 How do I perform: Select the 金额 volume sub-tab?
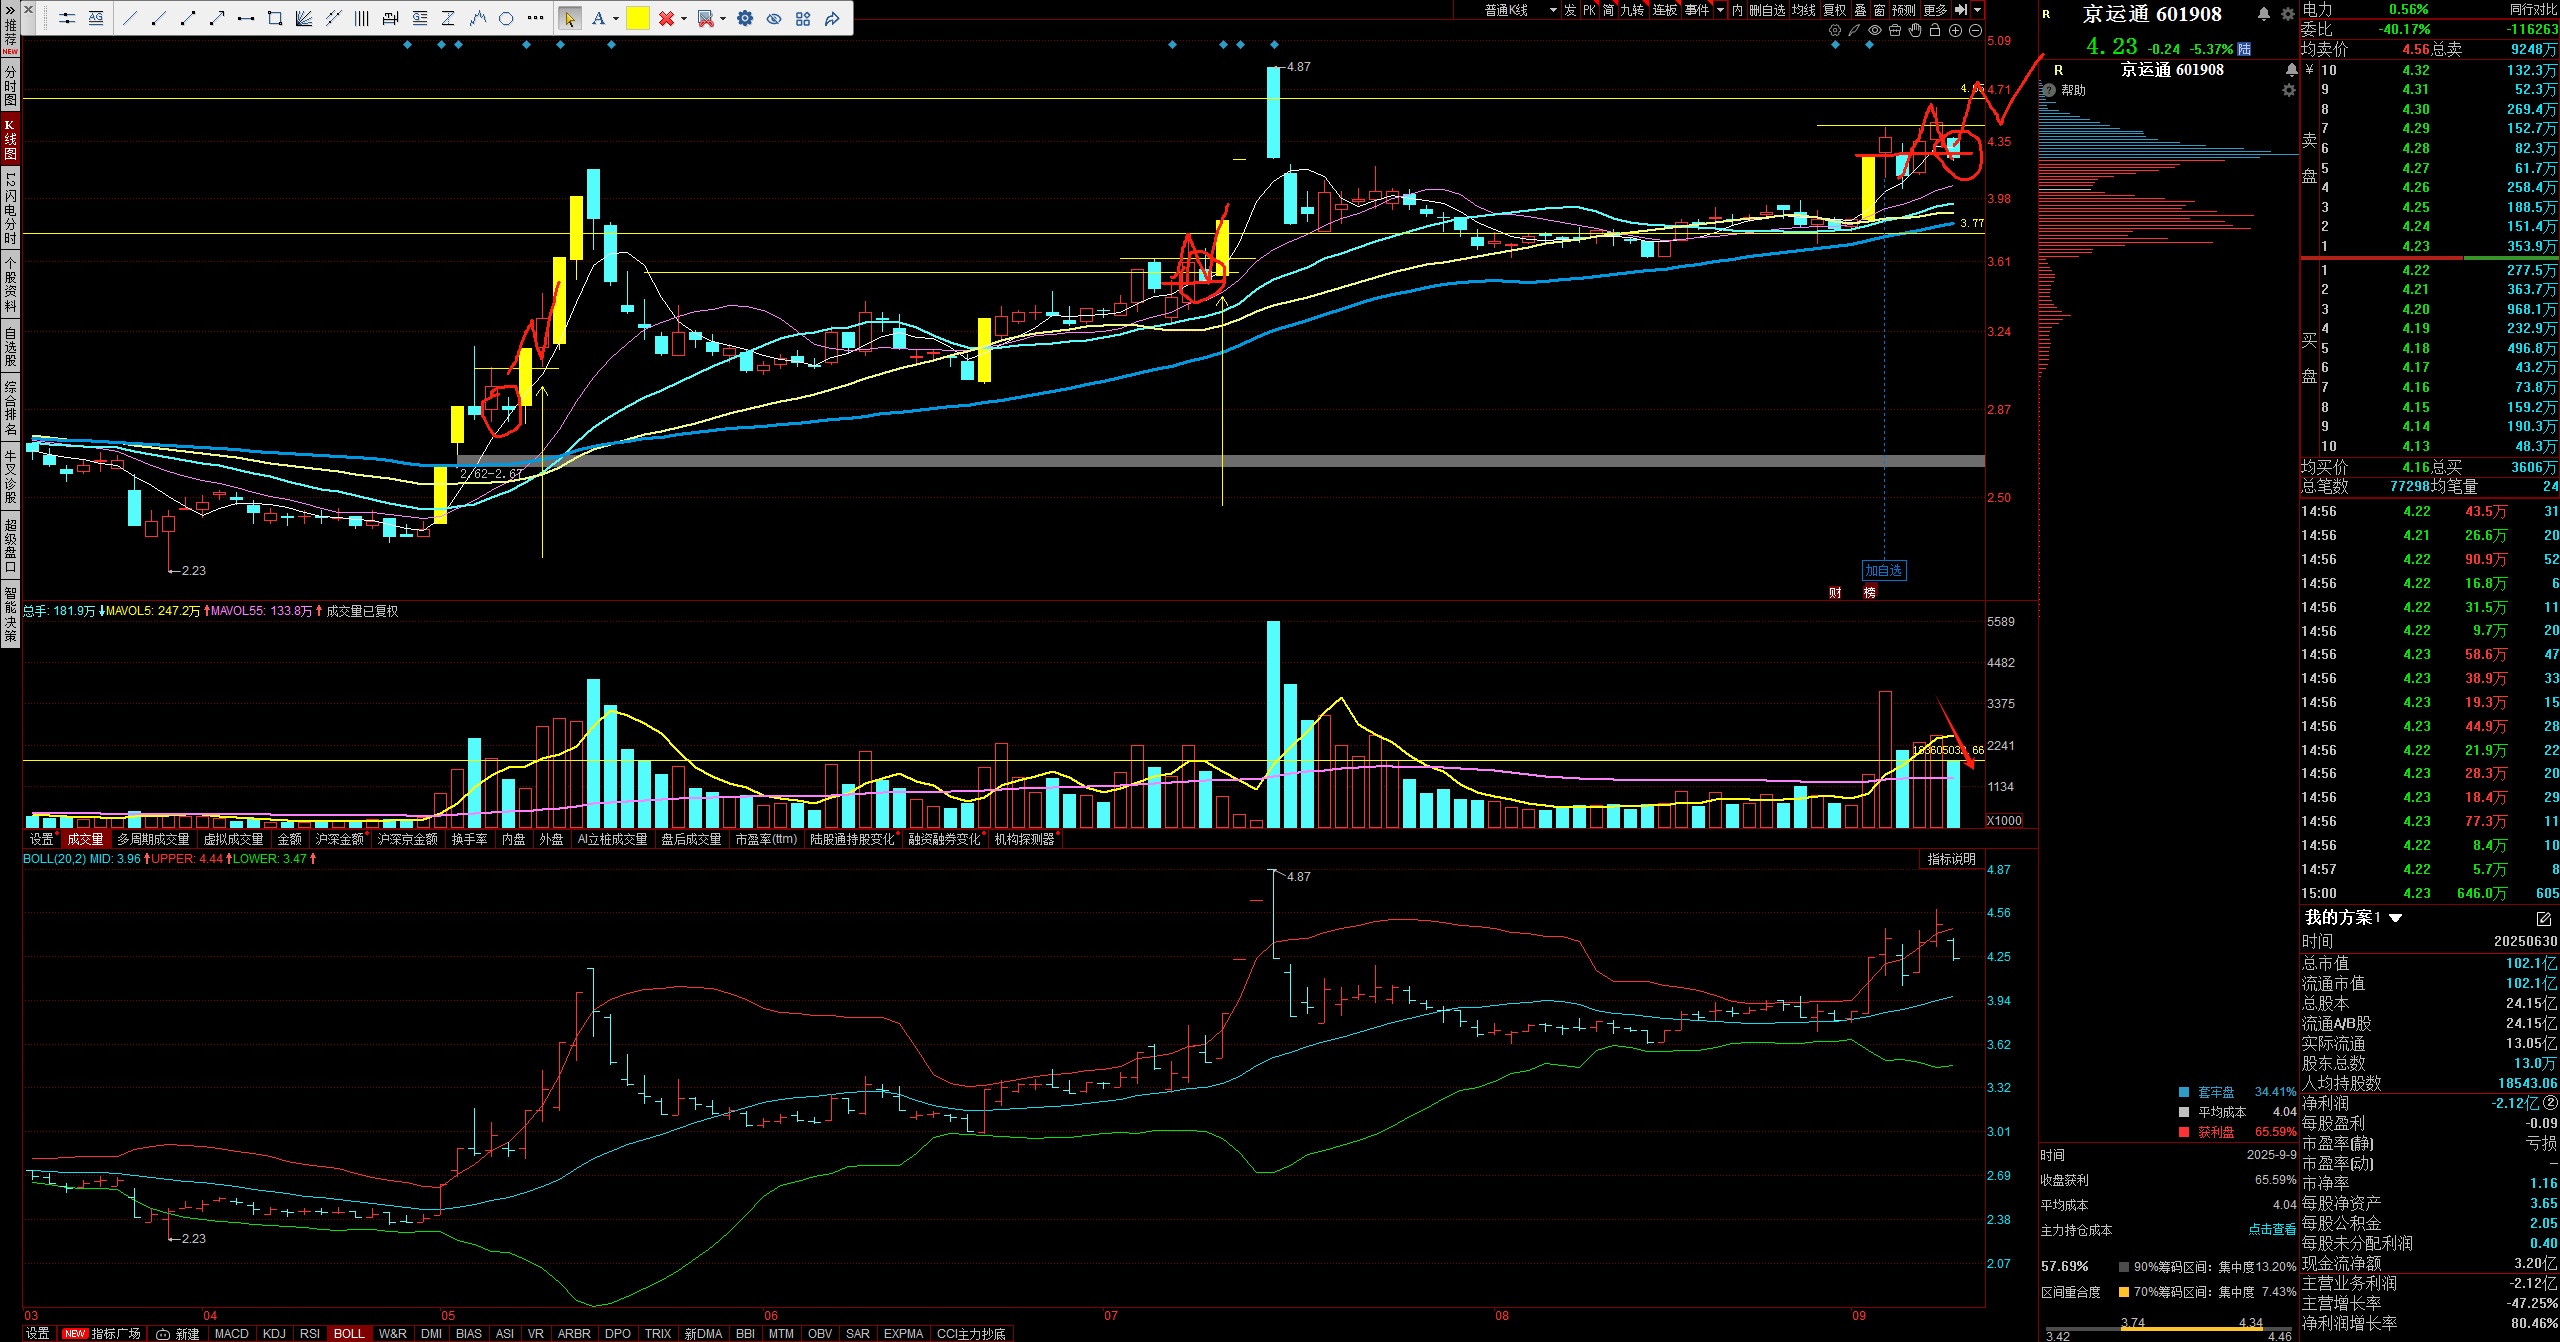point(289,839)
